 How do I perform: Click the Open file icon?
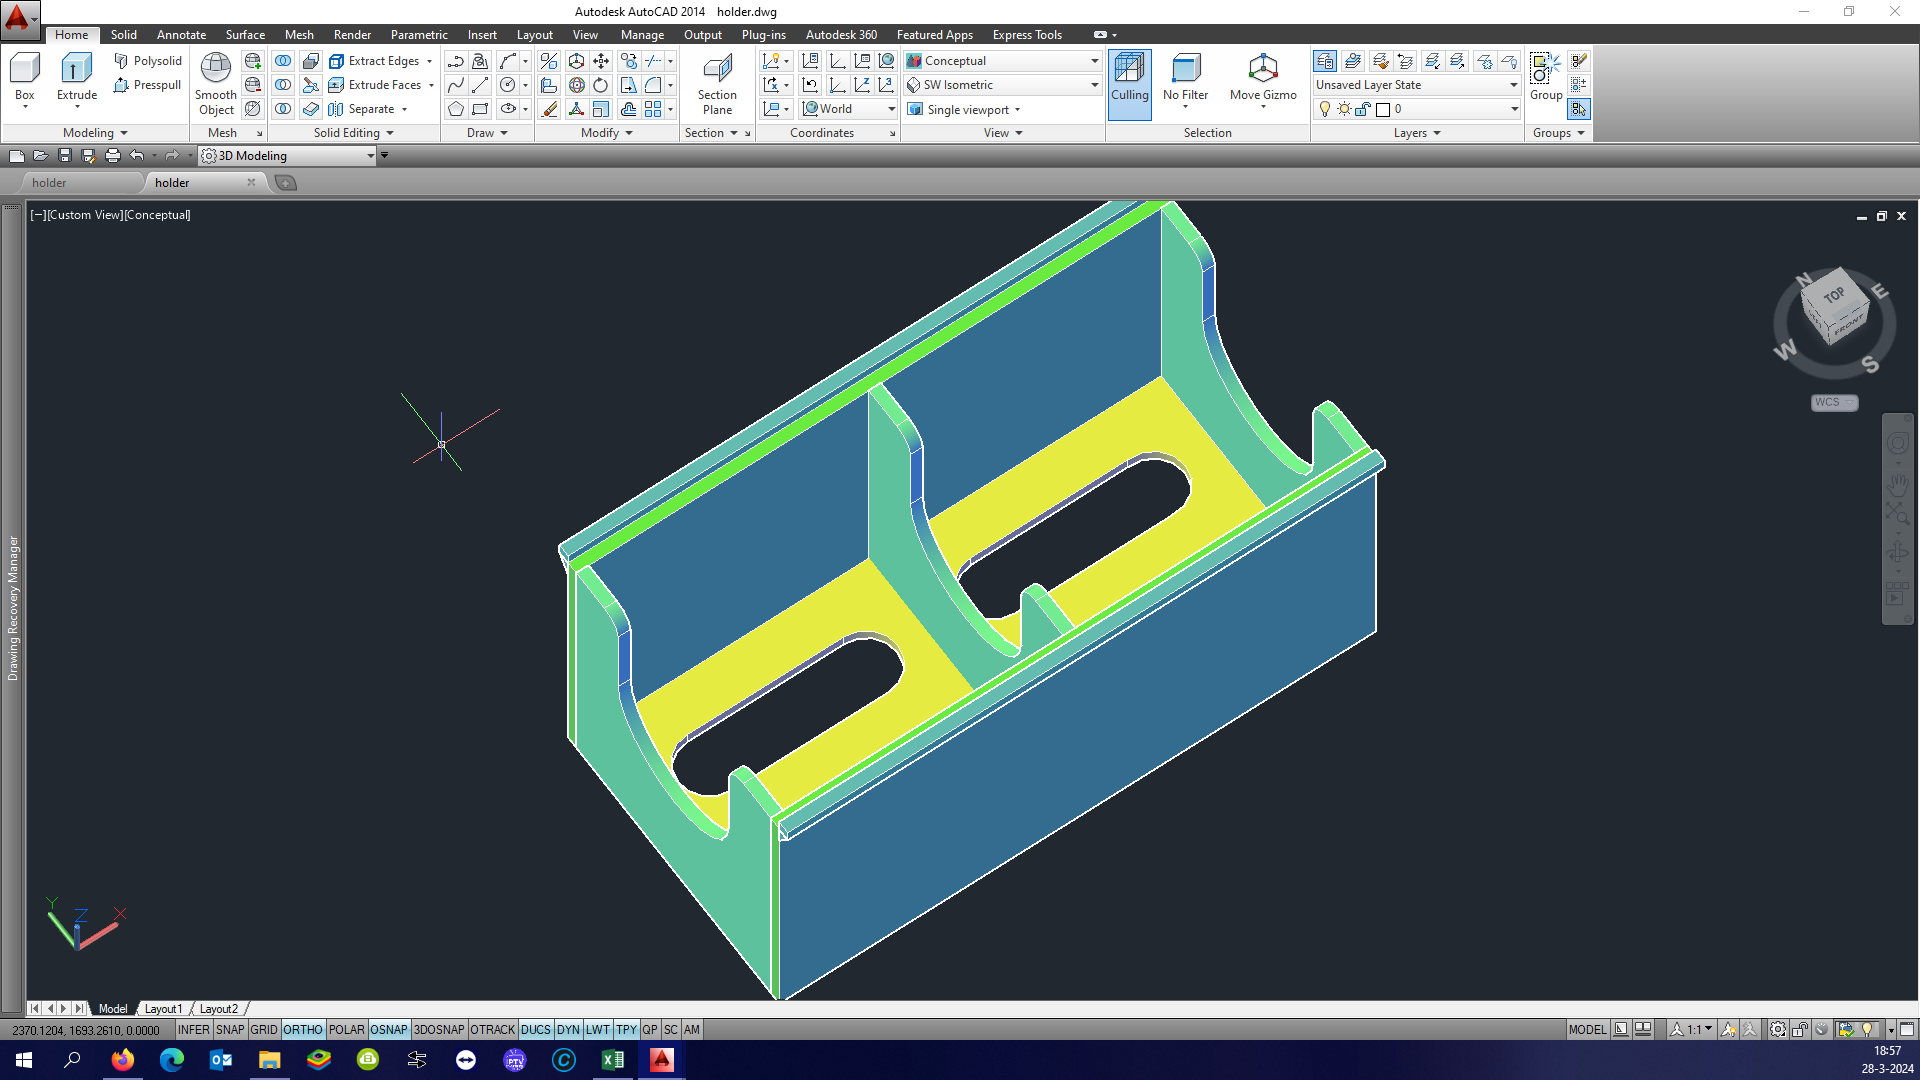[x=40, y=156]
